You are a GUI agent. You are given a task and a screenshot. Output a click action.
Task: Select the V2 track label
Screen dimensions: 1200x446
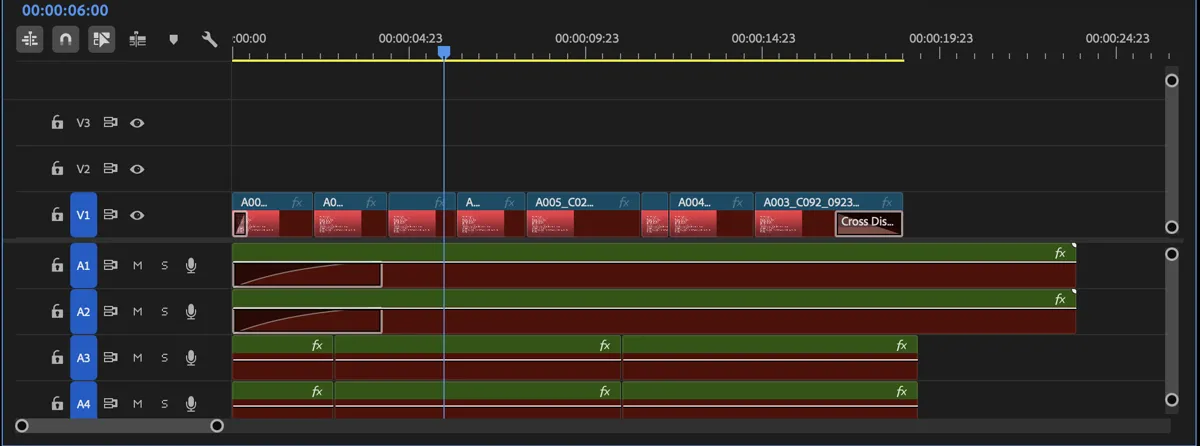pyautogui.click(x=84, y=169)
